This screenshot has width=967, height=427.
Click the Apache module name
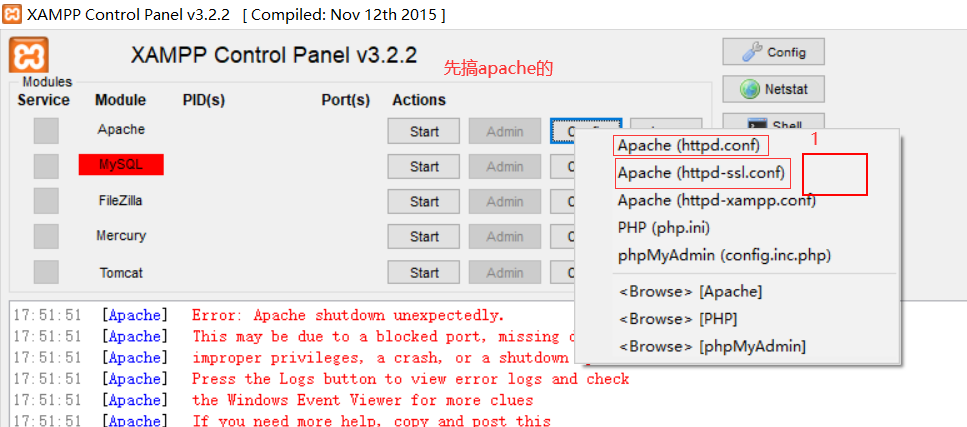[x=121, y=130]
